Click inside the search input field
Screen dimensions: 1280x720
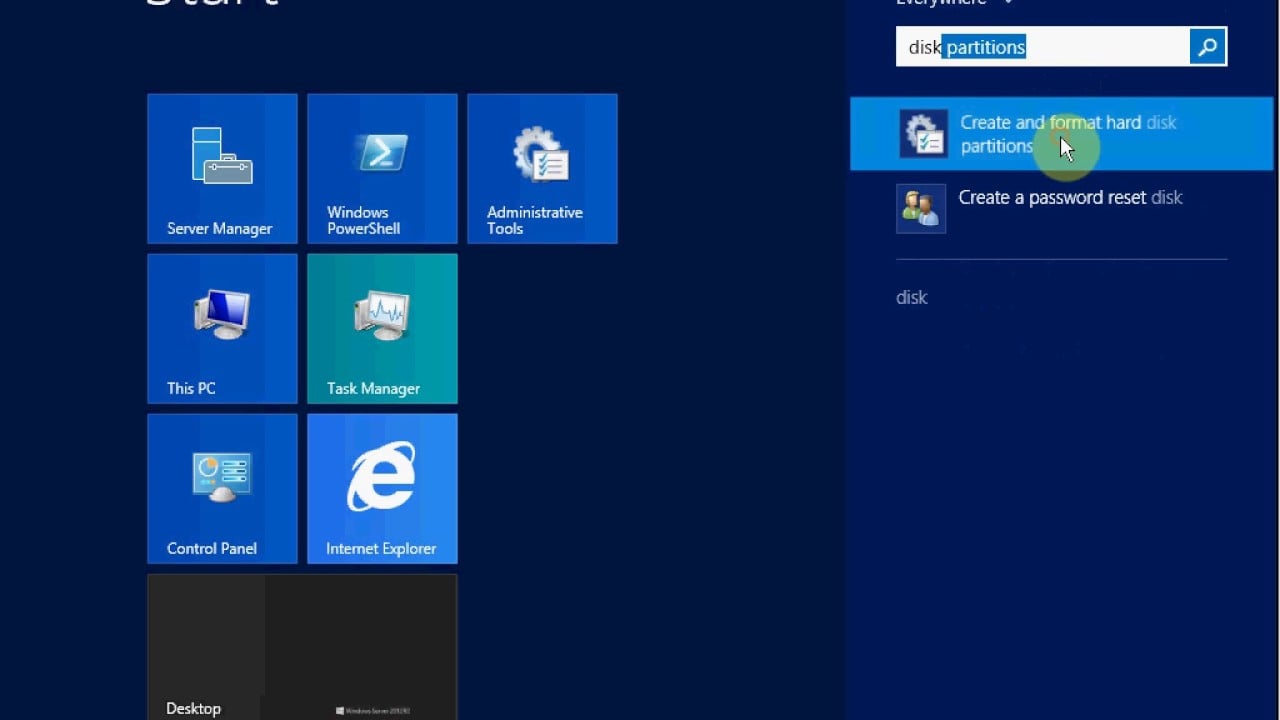click(x=1100, y=46)
